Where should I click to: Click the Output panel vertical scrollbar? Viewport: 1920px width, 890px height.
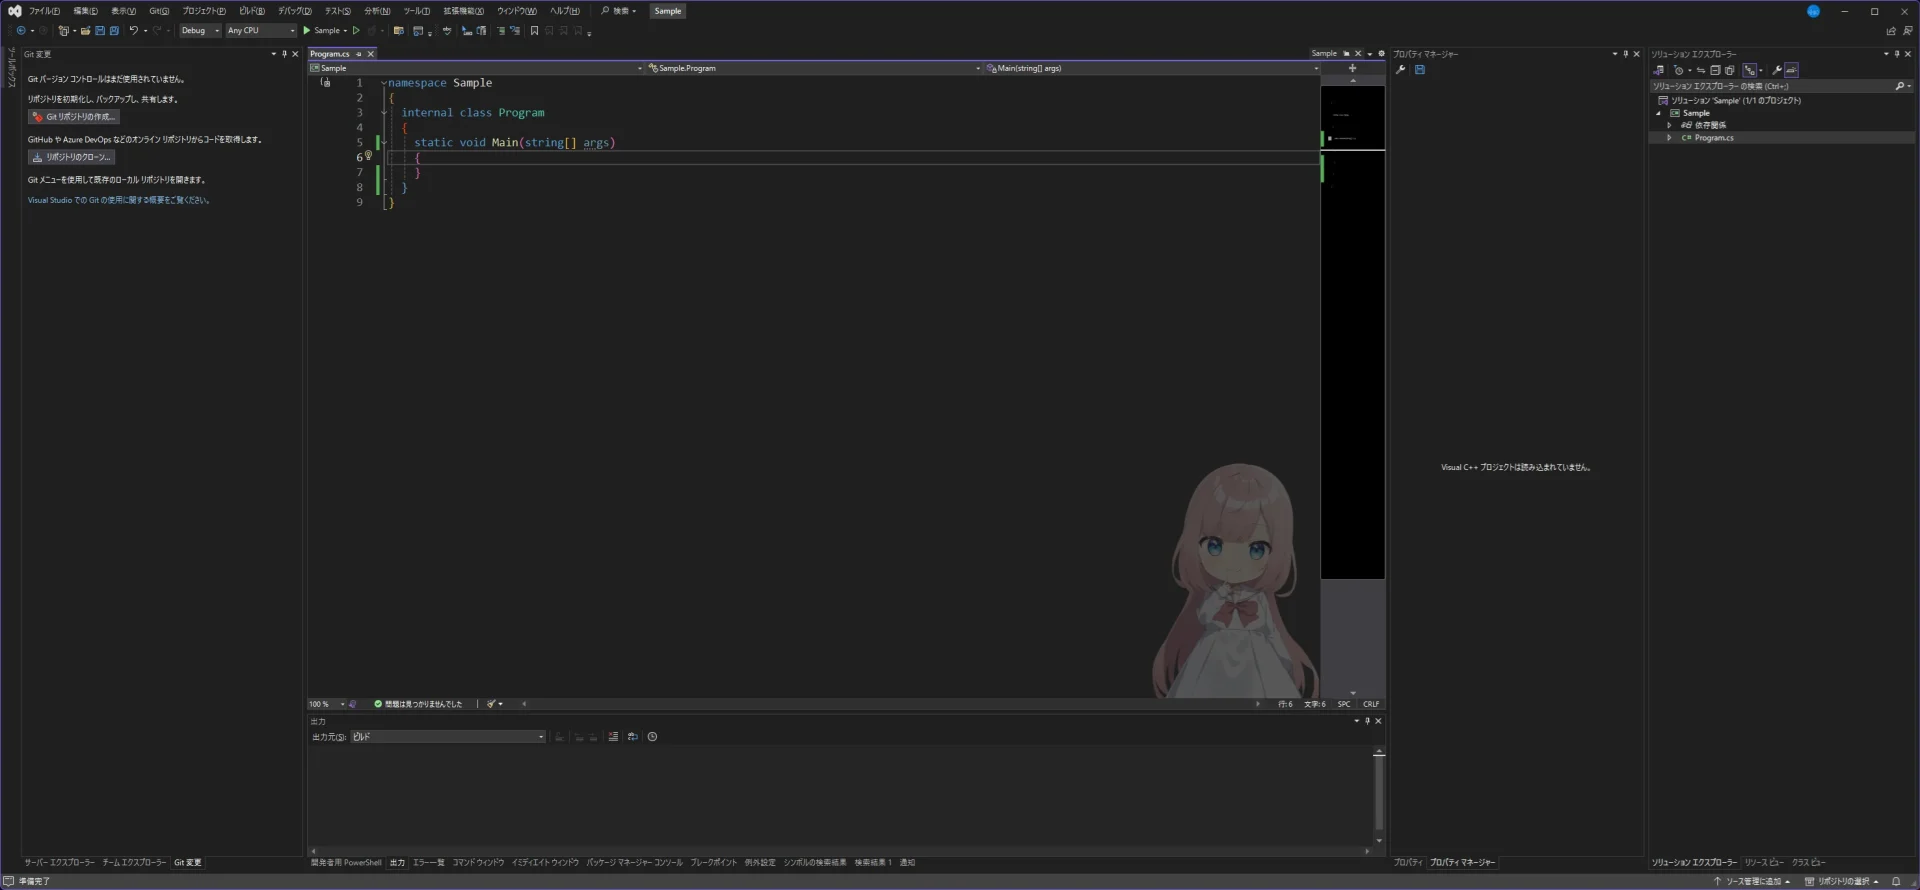click(1379, 796)
